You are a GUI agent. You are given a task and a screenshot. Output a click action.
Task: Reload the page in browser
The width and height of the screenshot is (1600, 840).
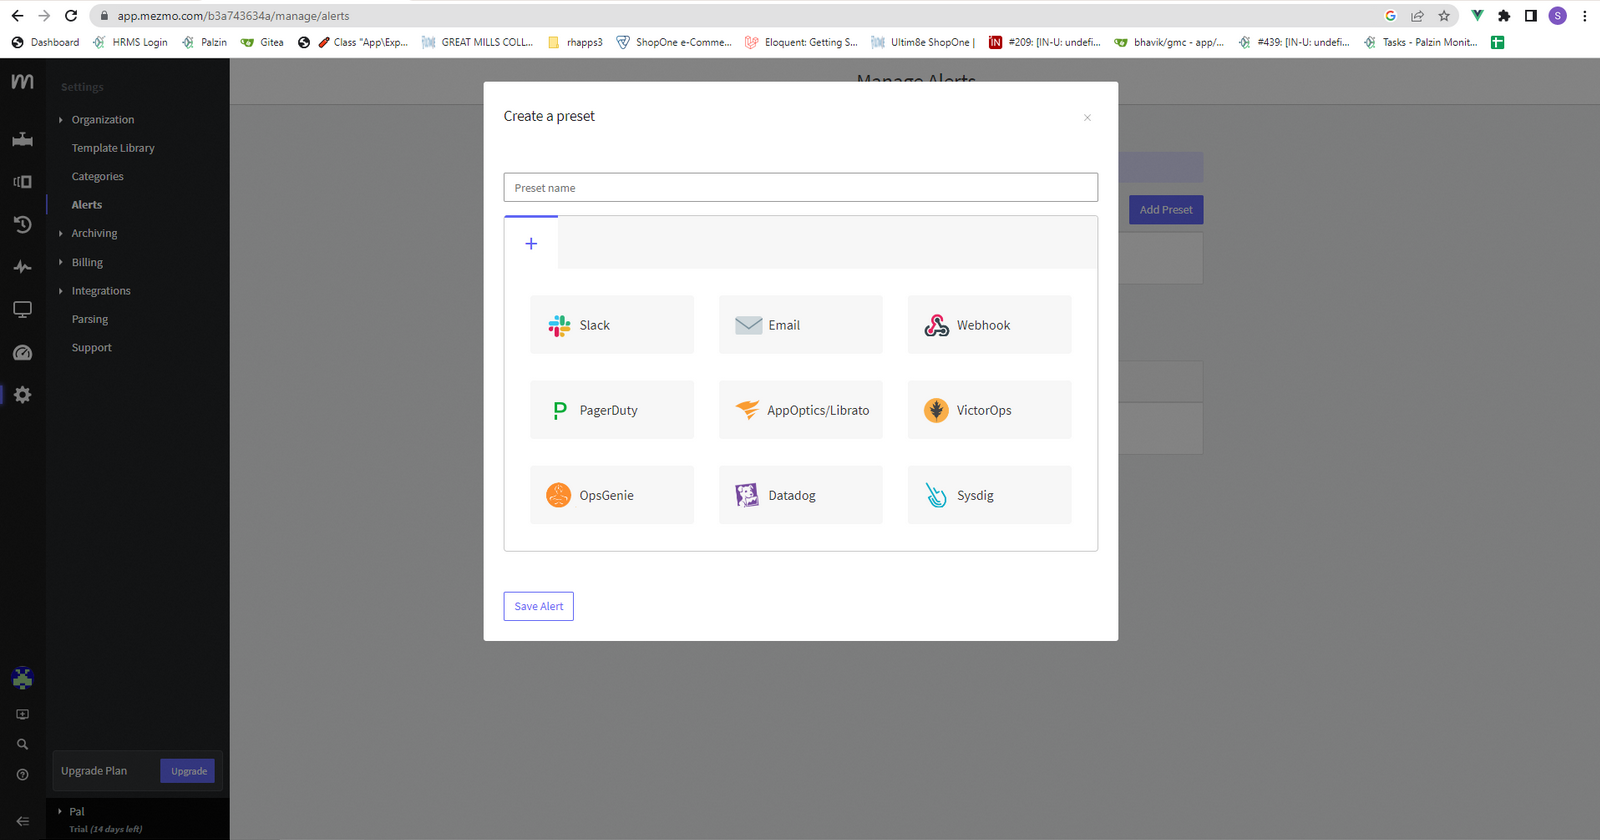pyautogui.click(x=71, y=16)
